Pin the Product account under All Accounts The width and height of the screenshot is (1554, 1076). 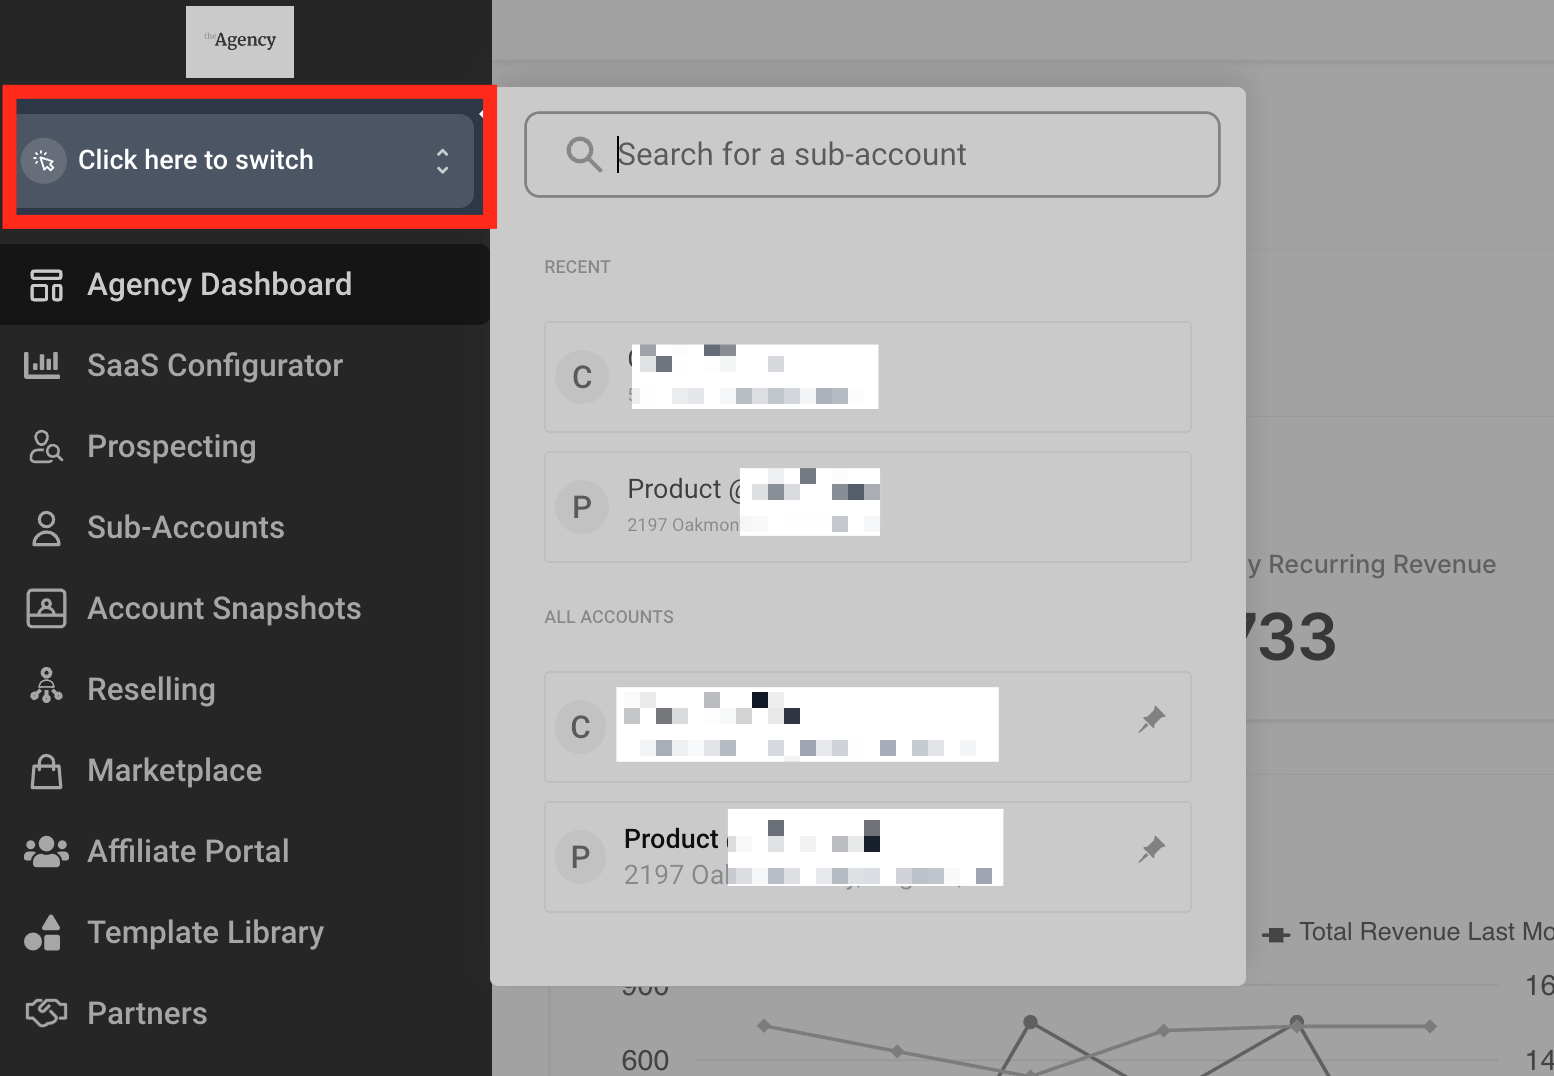pos(1152,850)
